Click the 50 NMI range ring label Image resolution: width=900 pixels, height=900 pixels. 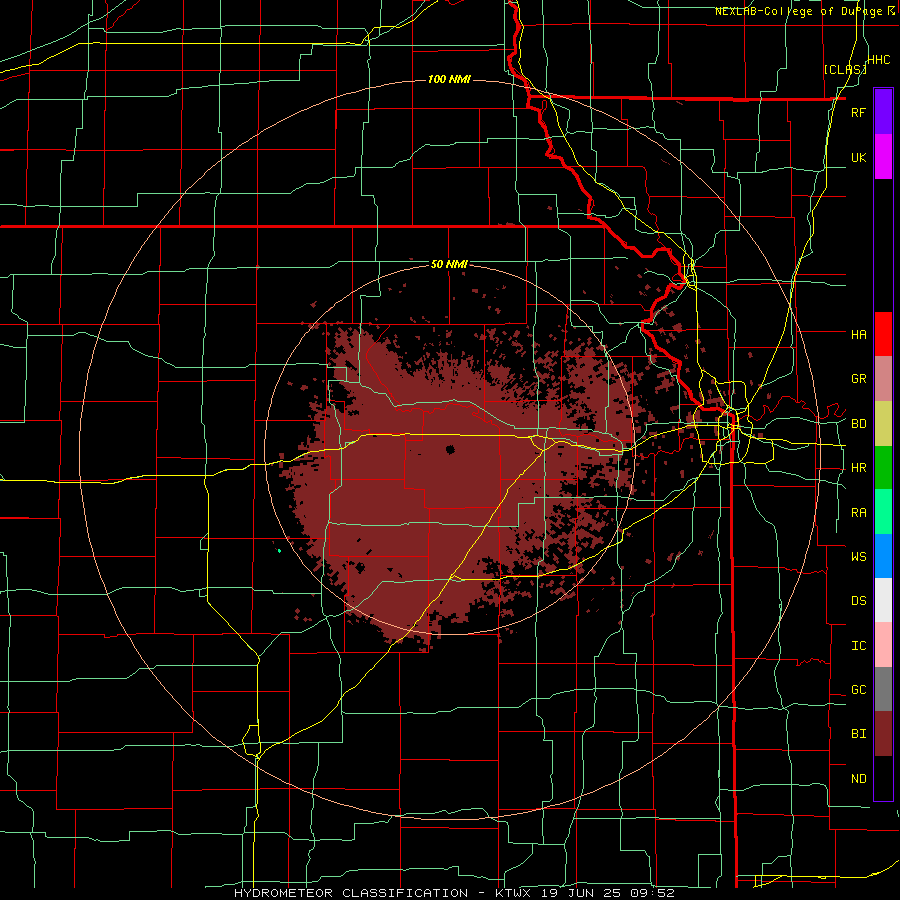(x=449, y=264)
